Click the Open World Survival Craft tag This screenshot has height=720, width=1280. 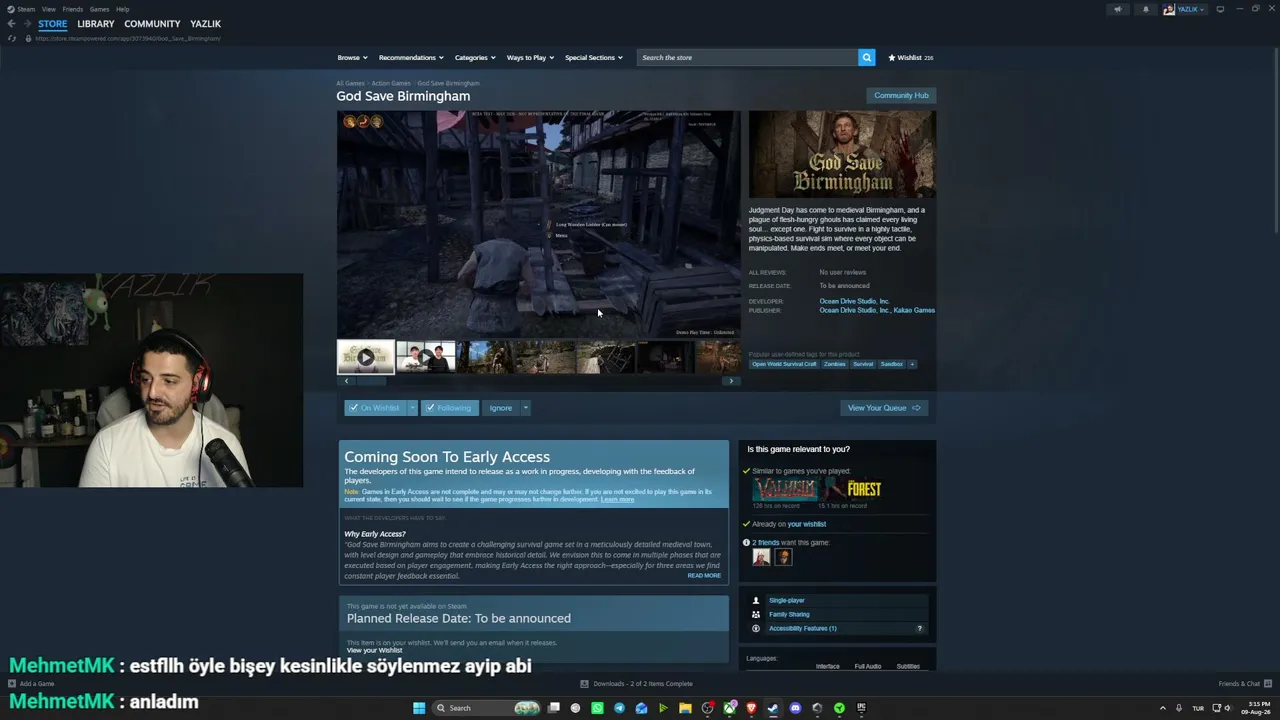point(784,364)
